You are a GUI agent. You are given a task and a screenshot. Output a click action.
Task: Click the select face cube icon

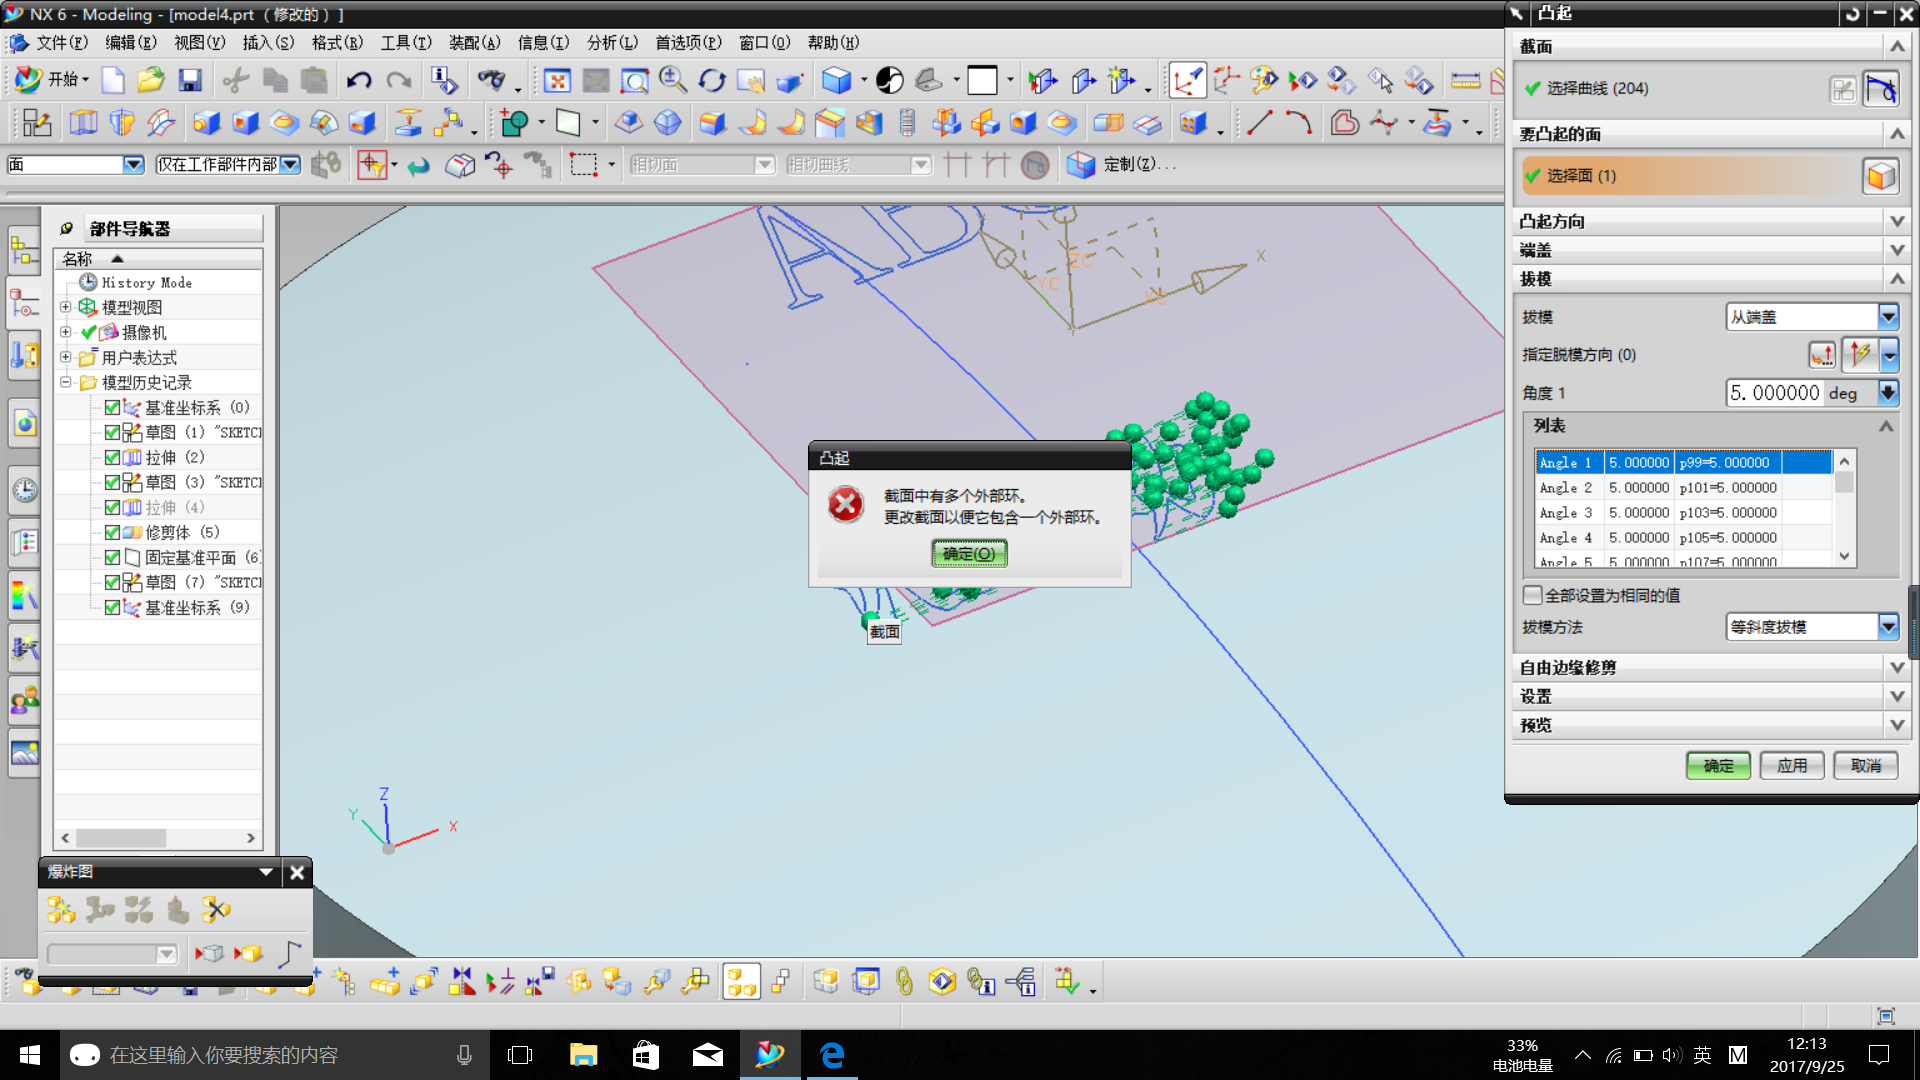click(x=1880, y=176)
